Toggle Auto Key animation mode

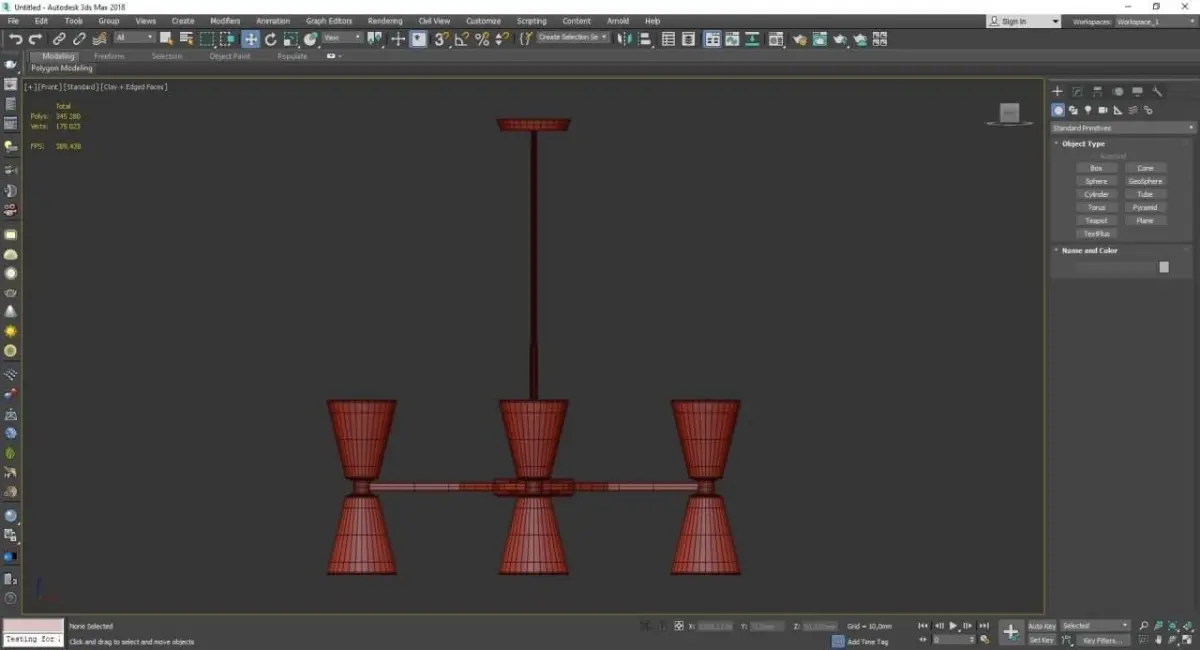click(x=1042, y=626)
